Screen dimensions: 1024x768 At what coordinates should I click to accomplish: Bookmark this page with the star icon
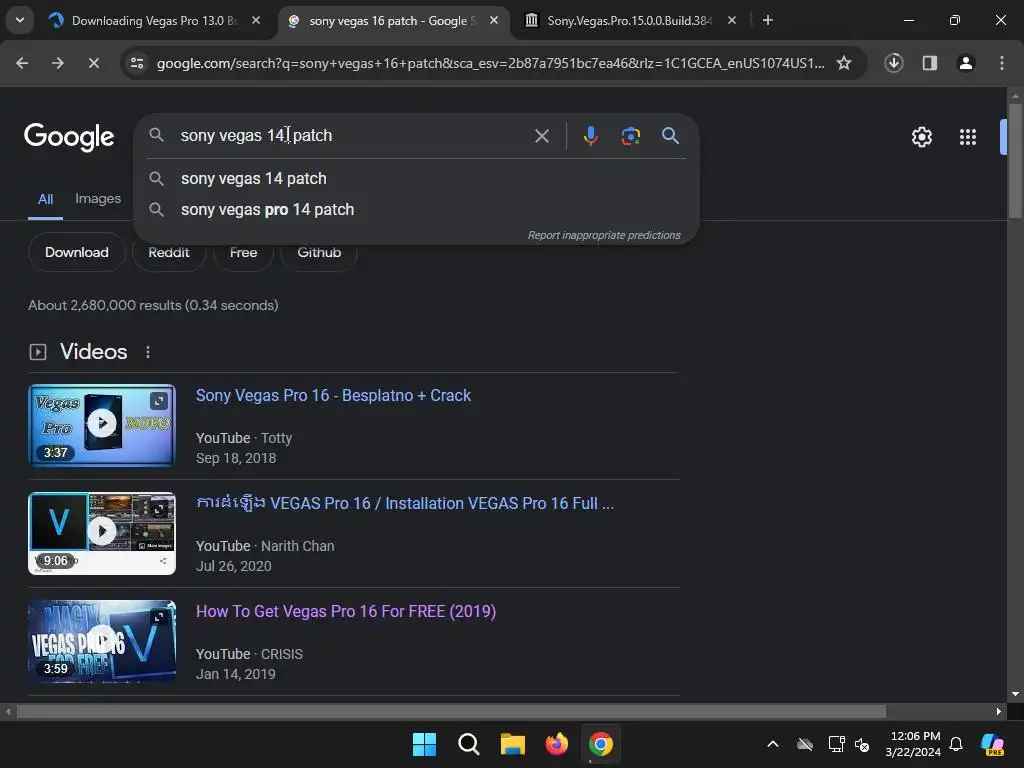844,63
